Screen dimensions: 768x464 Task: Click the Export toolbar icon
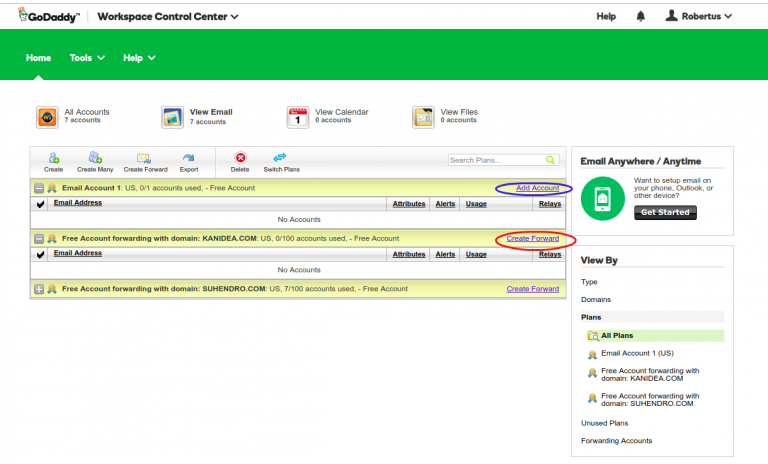click(189, 158)
